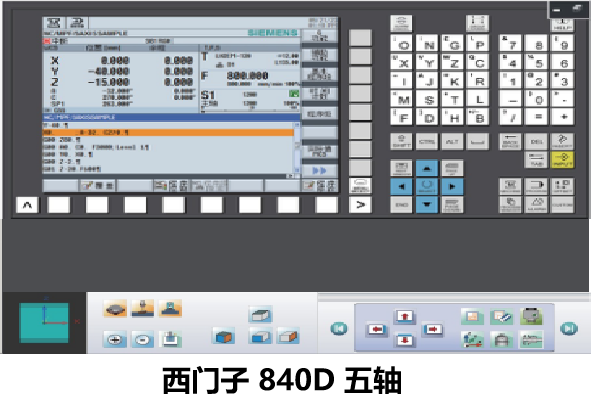Click the blue down cursor key

[x=427, y=205]
